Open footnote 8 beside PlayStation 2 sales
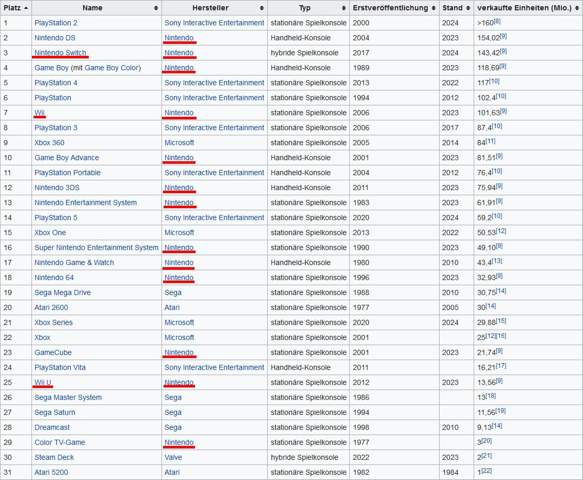583x480 pixels. click(x=497, y=22)
